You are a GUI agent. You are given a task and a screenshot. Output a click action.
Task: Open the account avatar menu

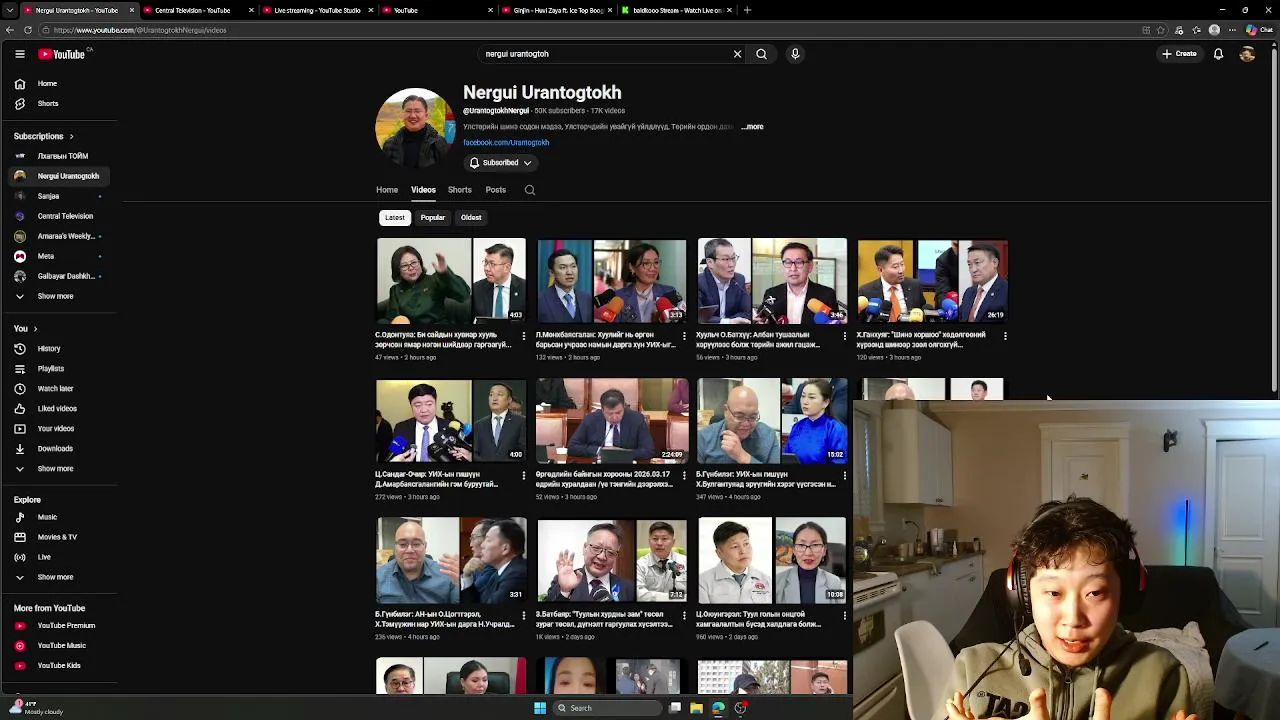1247,54
